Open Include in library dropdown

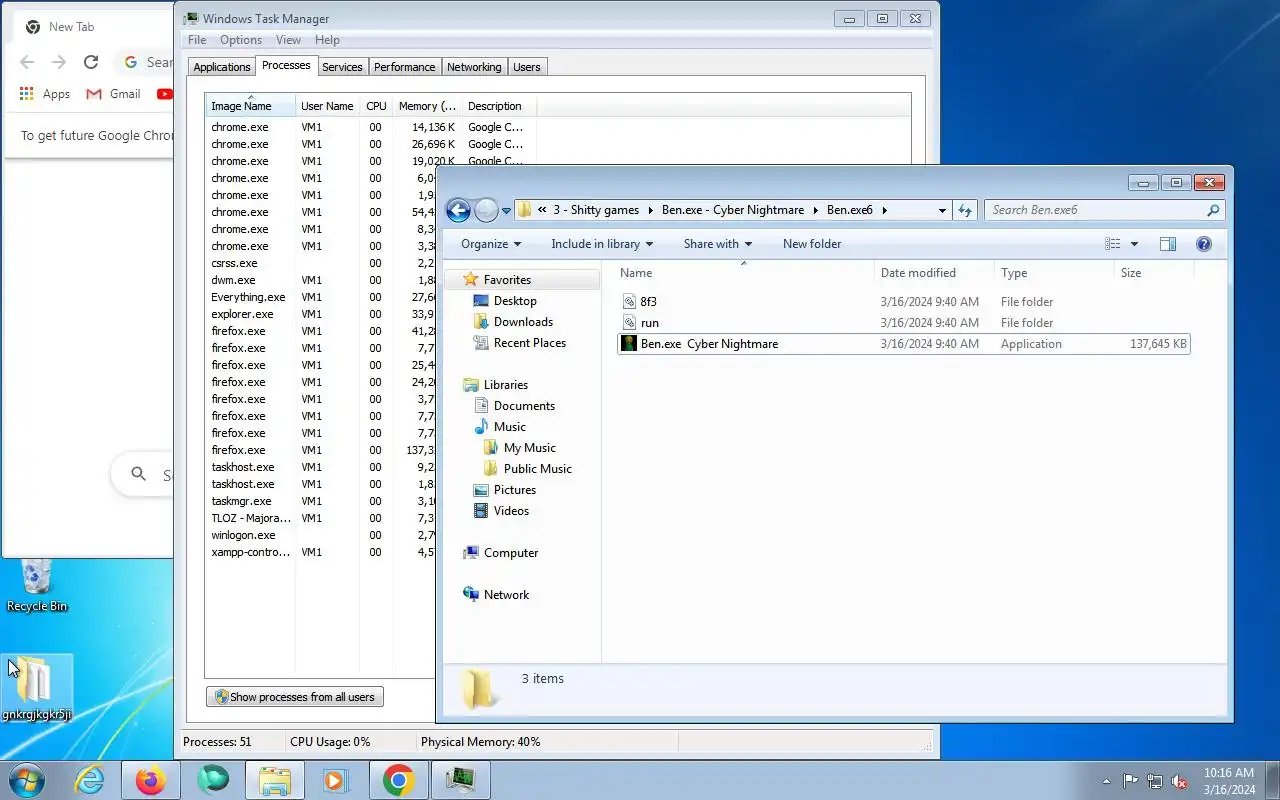(601, 244)
